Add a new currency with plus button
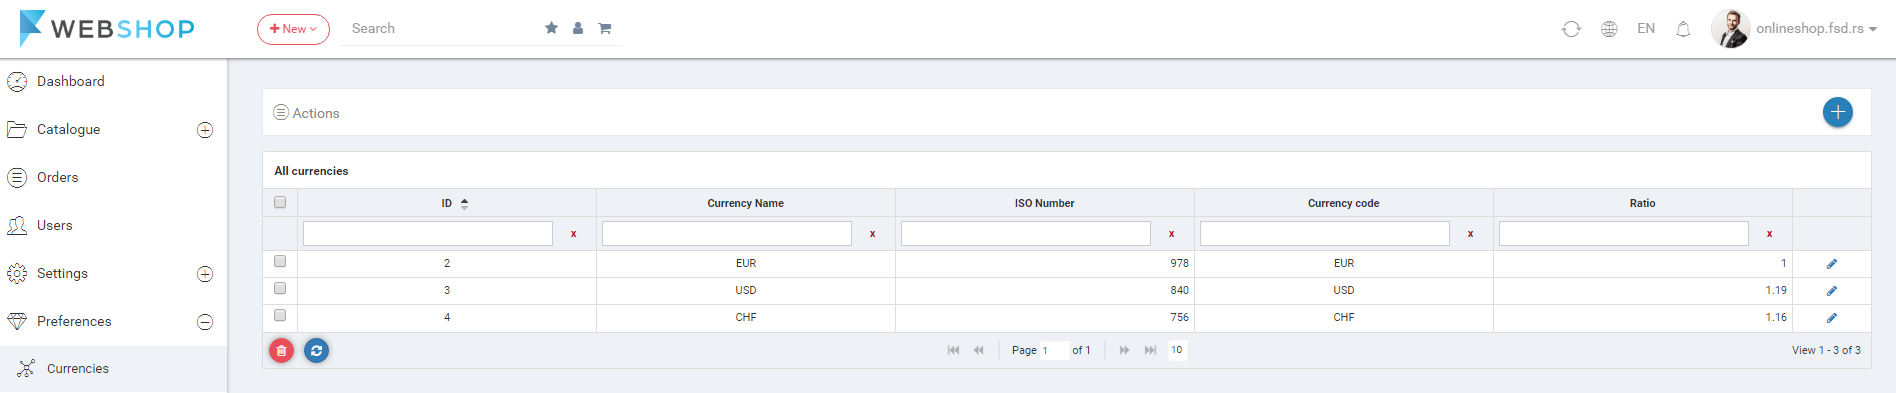Viewport: 1896px width, 393px height. point(1837,112)
